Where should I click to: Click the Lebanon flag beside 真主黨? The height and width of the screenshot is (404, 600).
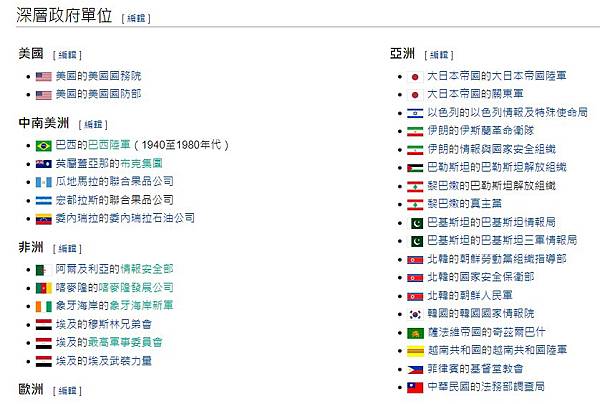tap(415, 205)
